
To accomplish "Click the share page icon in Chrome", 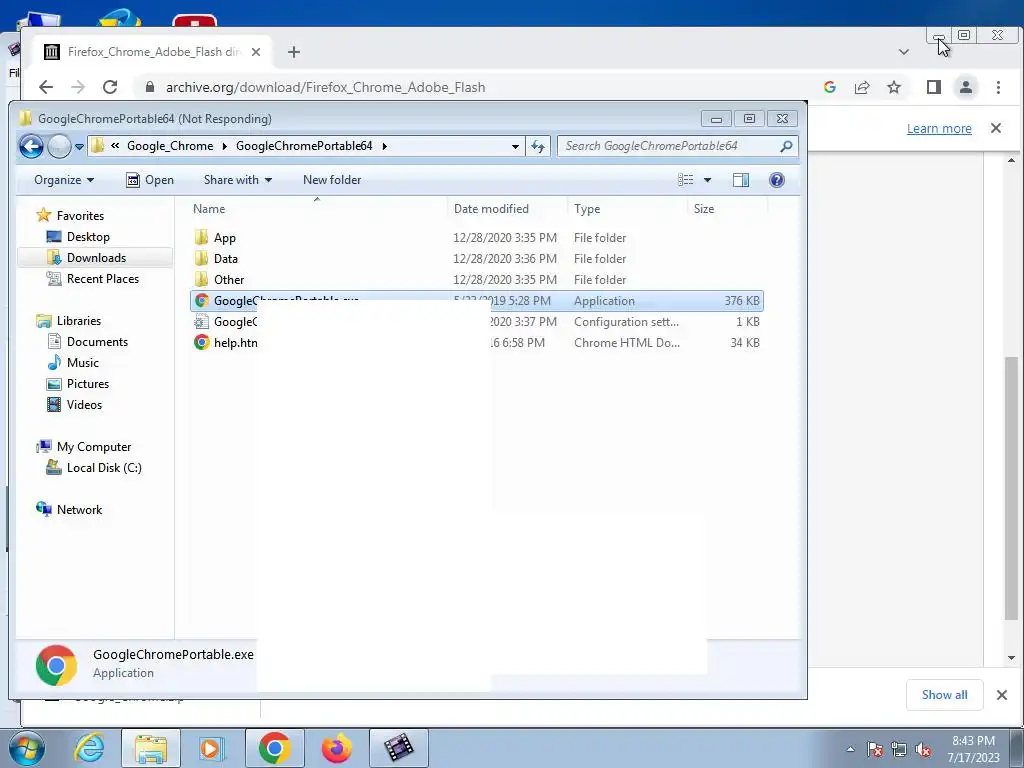I will 862,87.
